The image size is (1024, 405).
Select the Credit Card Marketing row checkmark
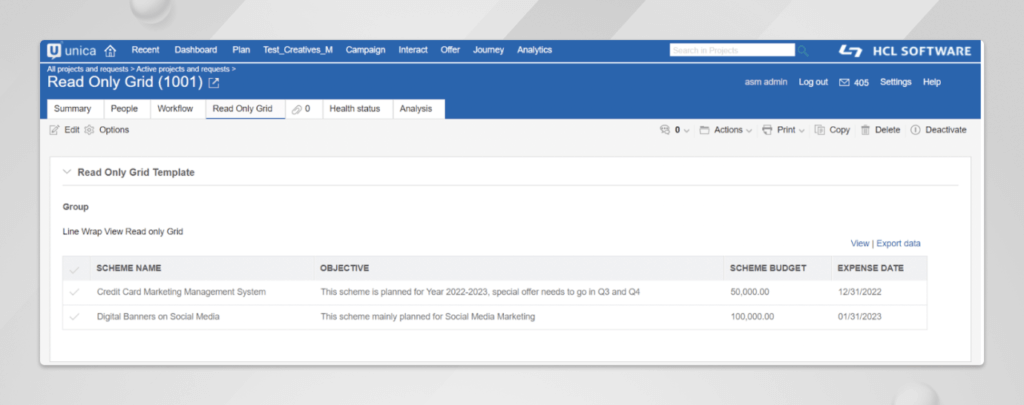point(74,292)
